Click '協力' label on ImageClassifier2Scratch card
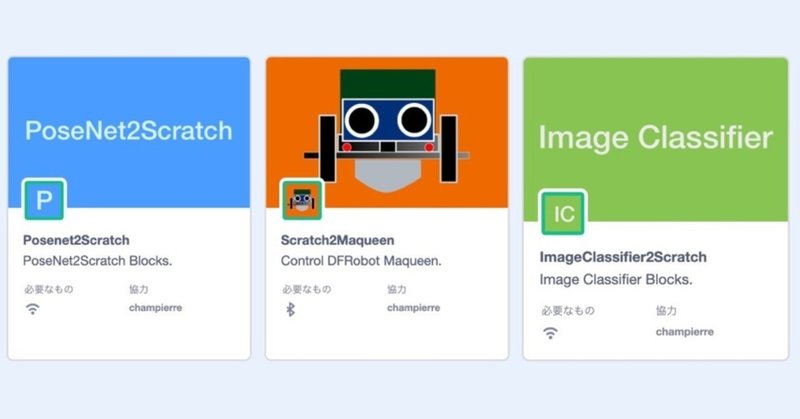This screenshot has height=419, width=800. click(666, 310)
